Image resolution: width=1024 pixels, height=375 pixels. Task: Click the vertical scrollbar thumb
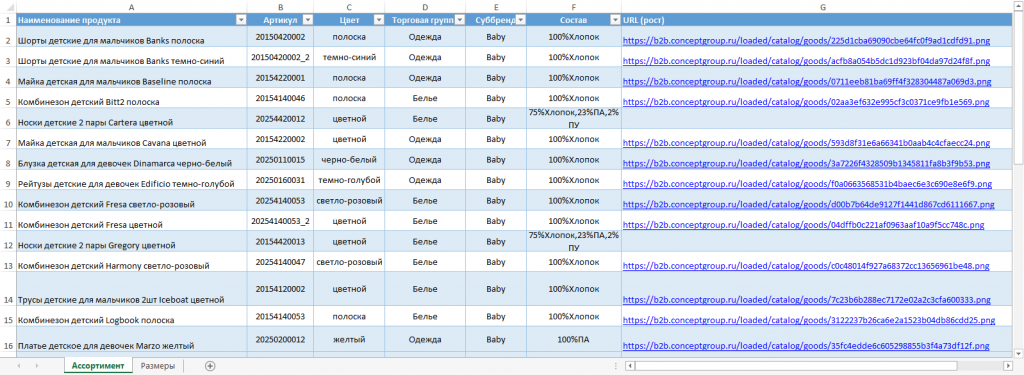tap(1019, 88)
